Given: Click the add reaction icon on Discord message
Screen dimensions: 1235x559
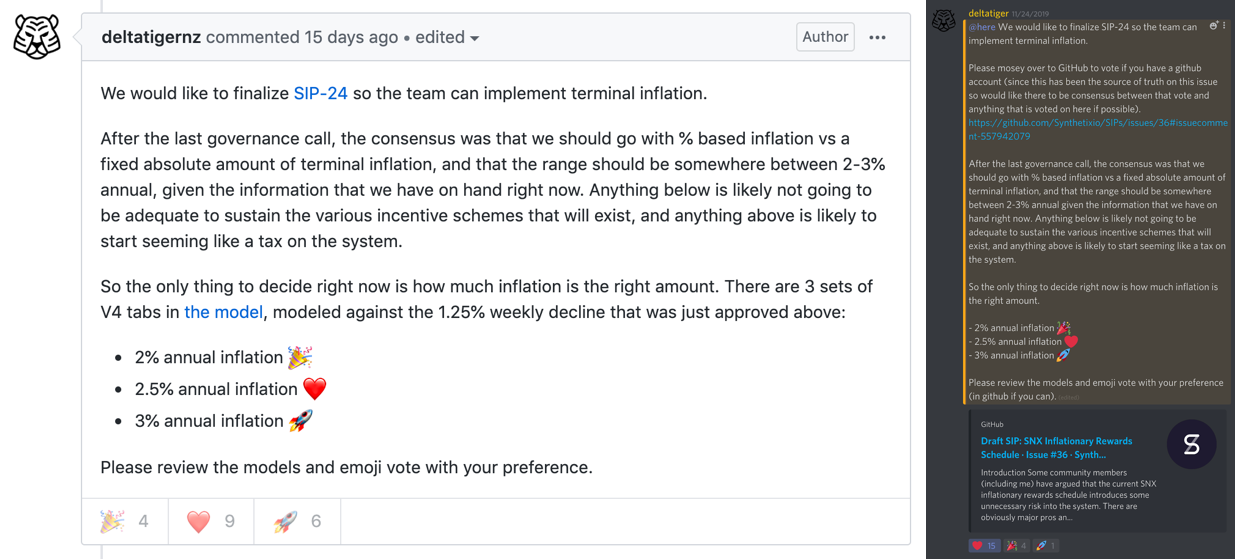Looking at the screenshot, I should (x=1213, y=26).
